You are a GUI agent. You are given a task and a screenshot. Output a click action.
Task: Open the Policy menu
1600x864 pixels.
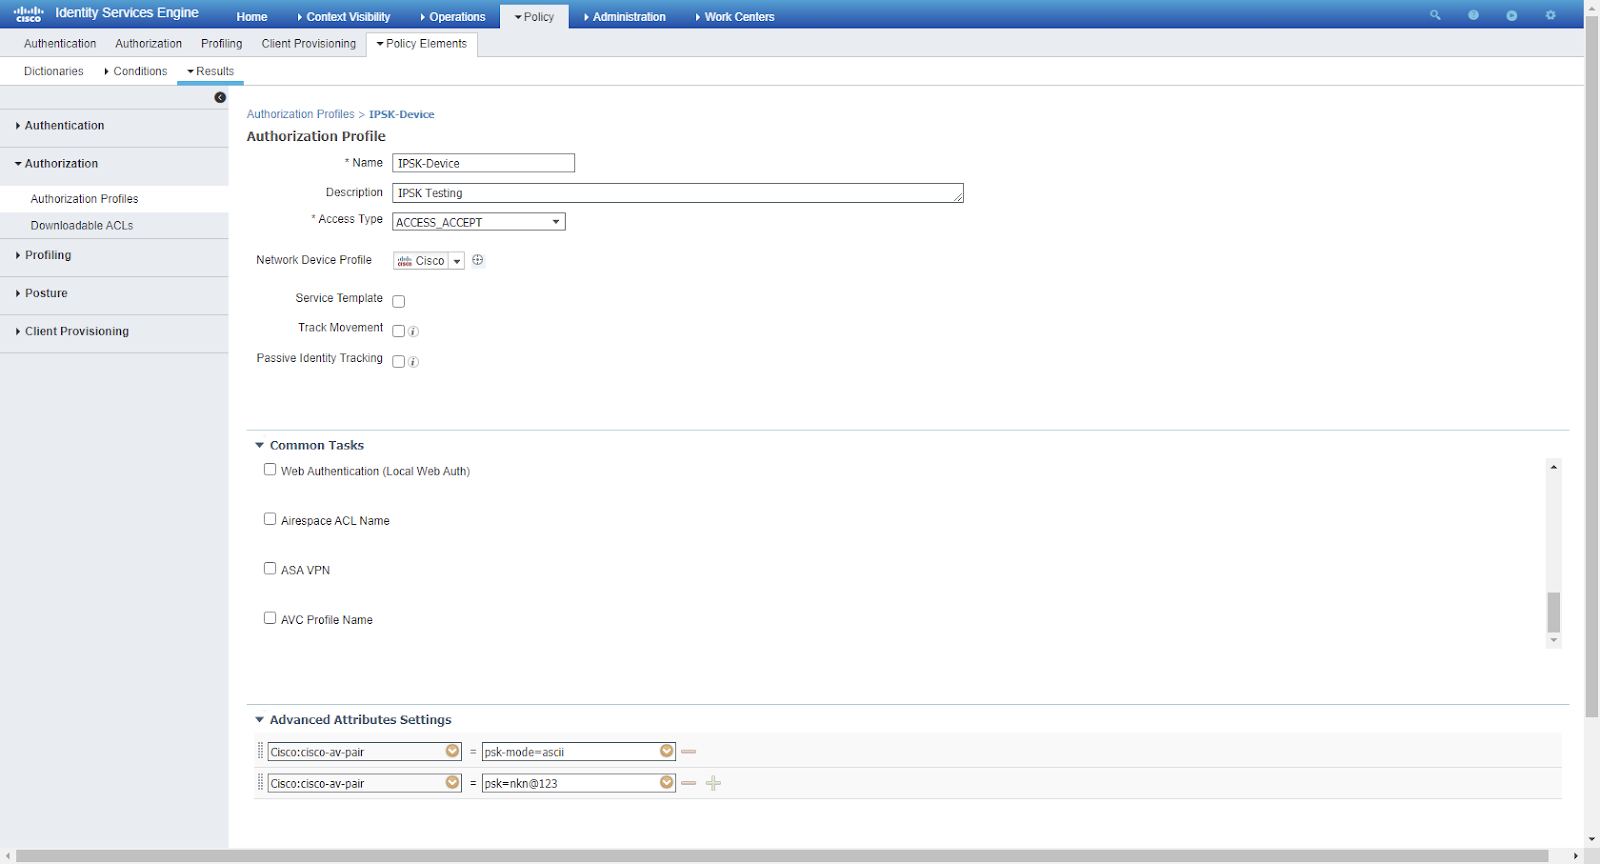(x=534, y=17)
